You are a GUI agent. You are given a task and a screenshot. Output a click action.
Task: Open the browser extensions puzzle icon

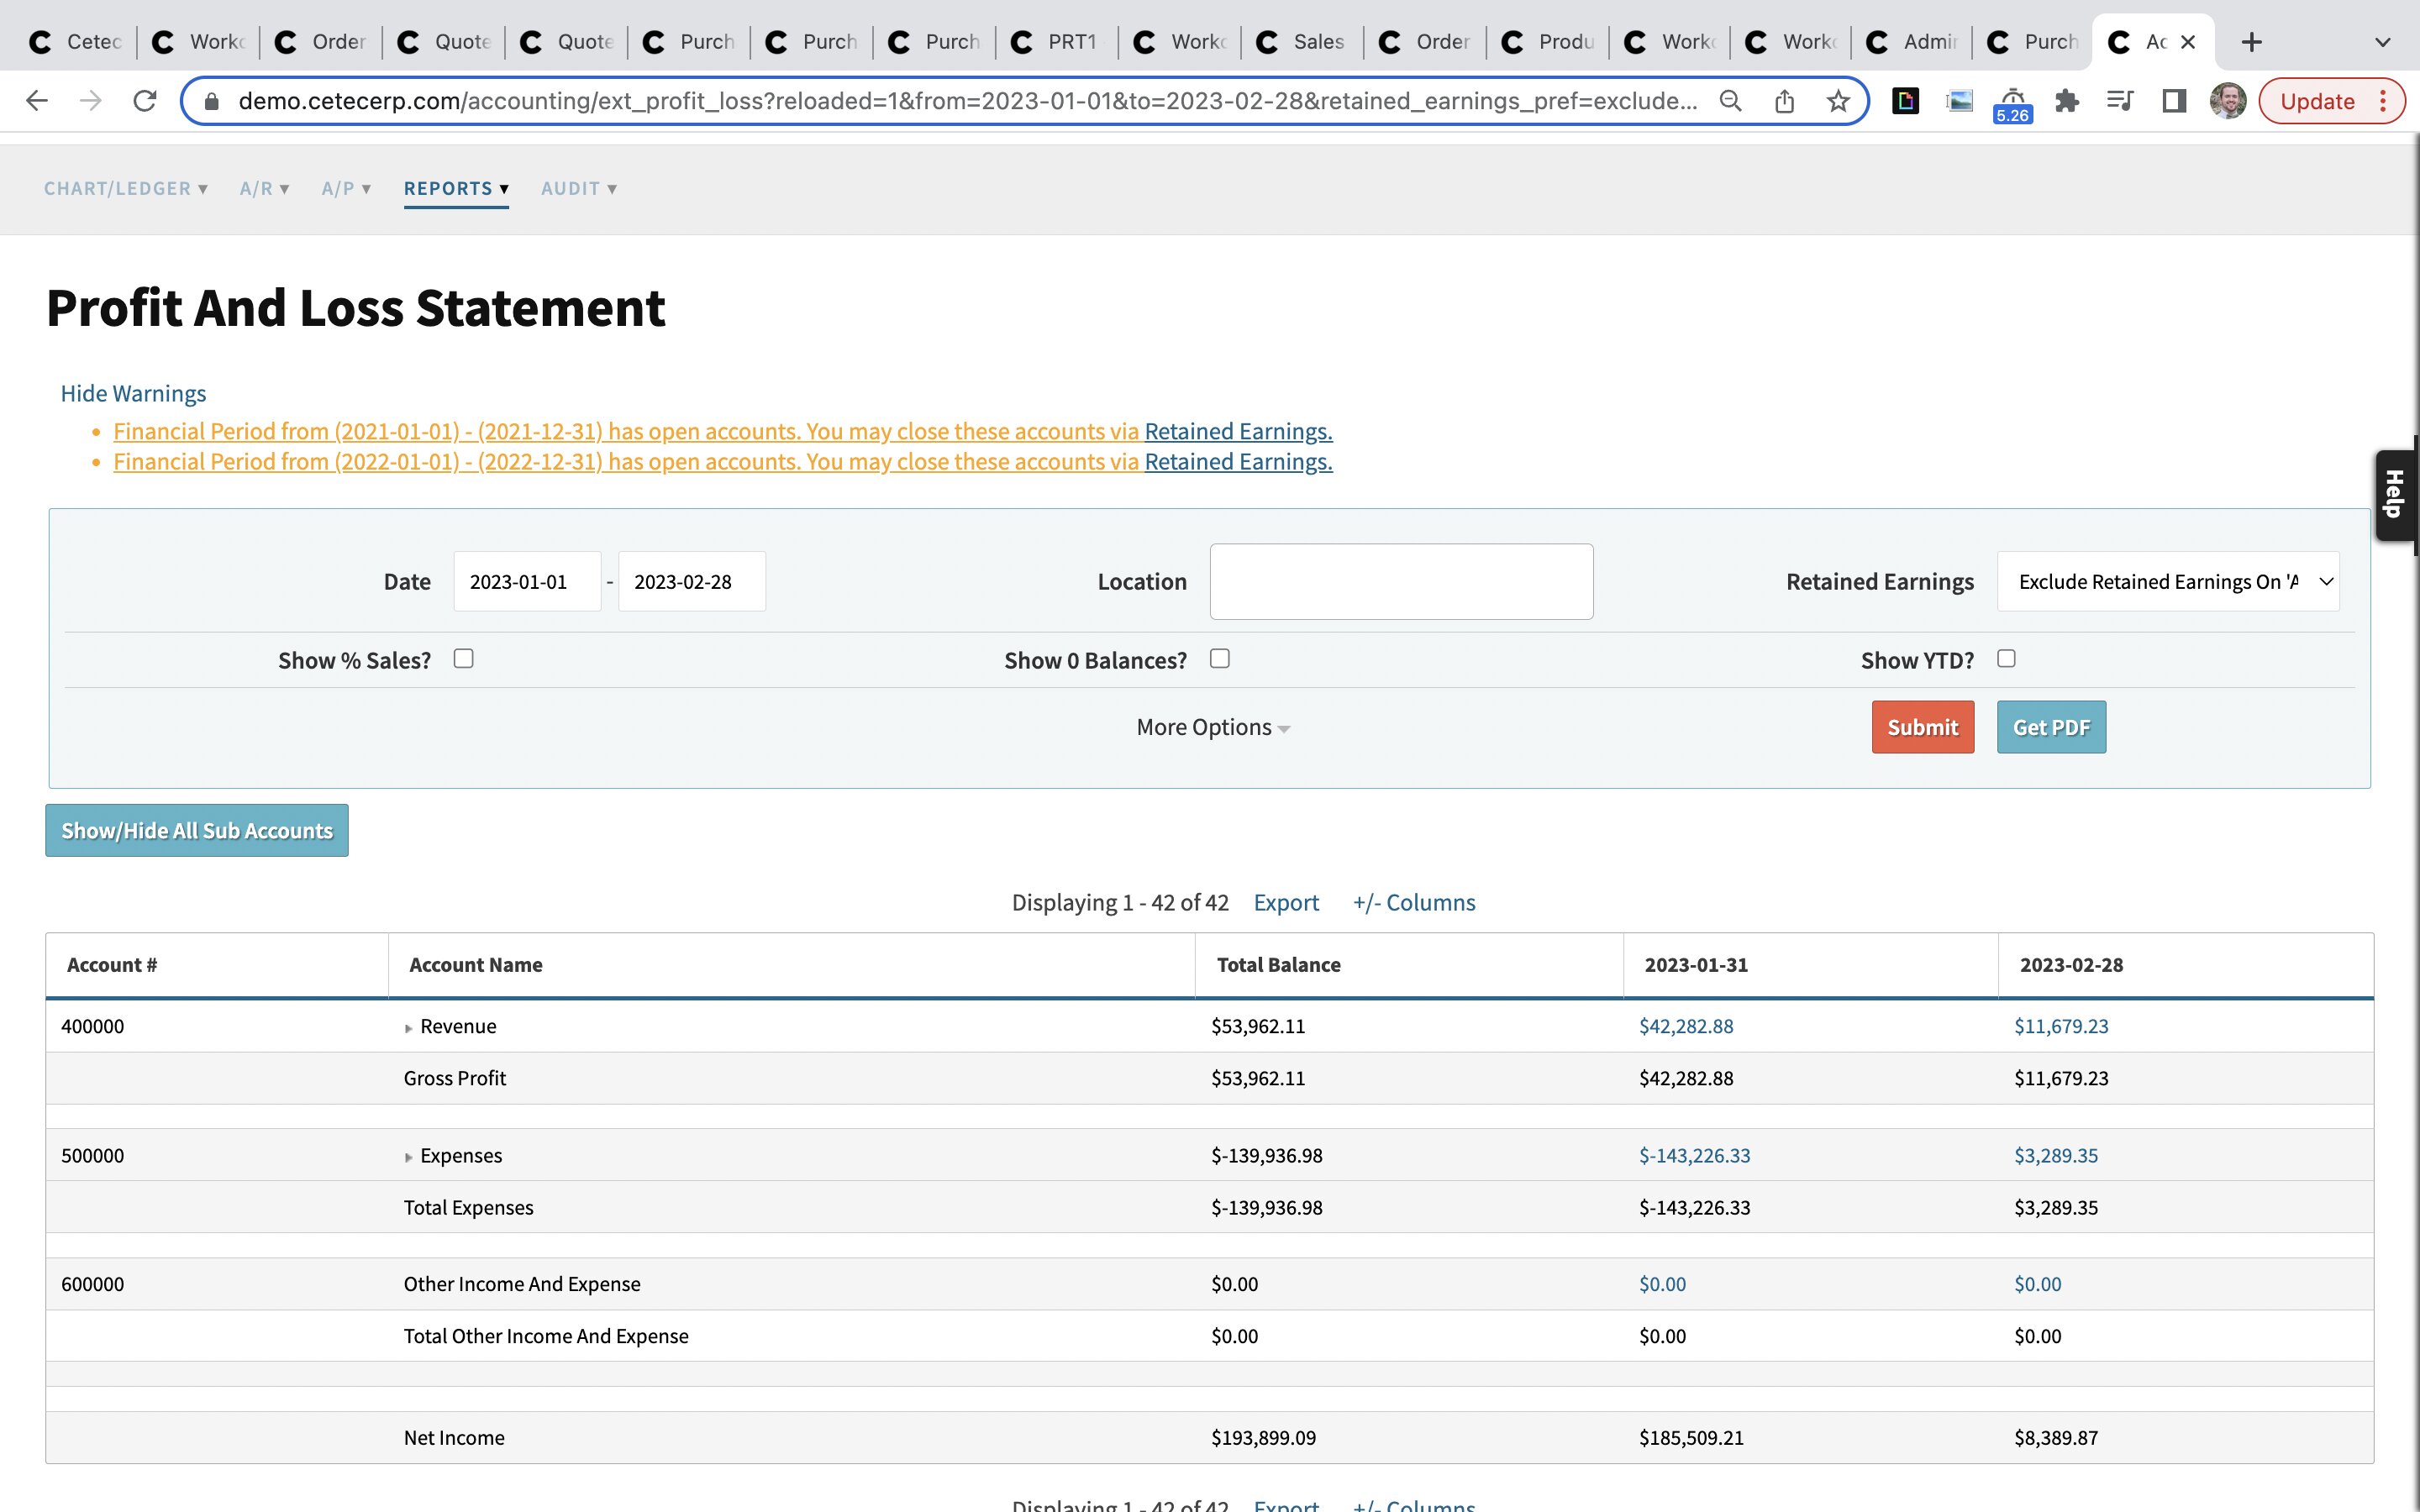tap(2066, 101)
